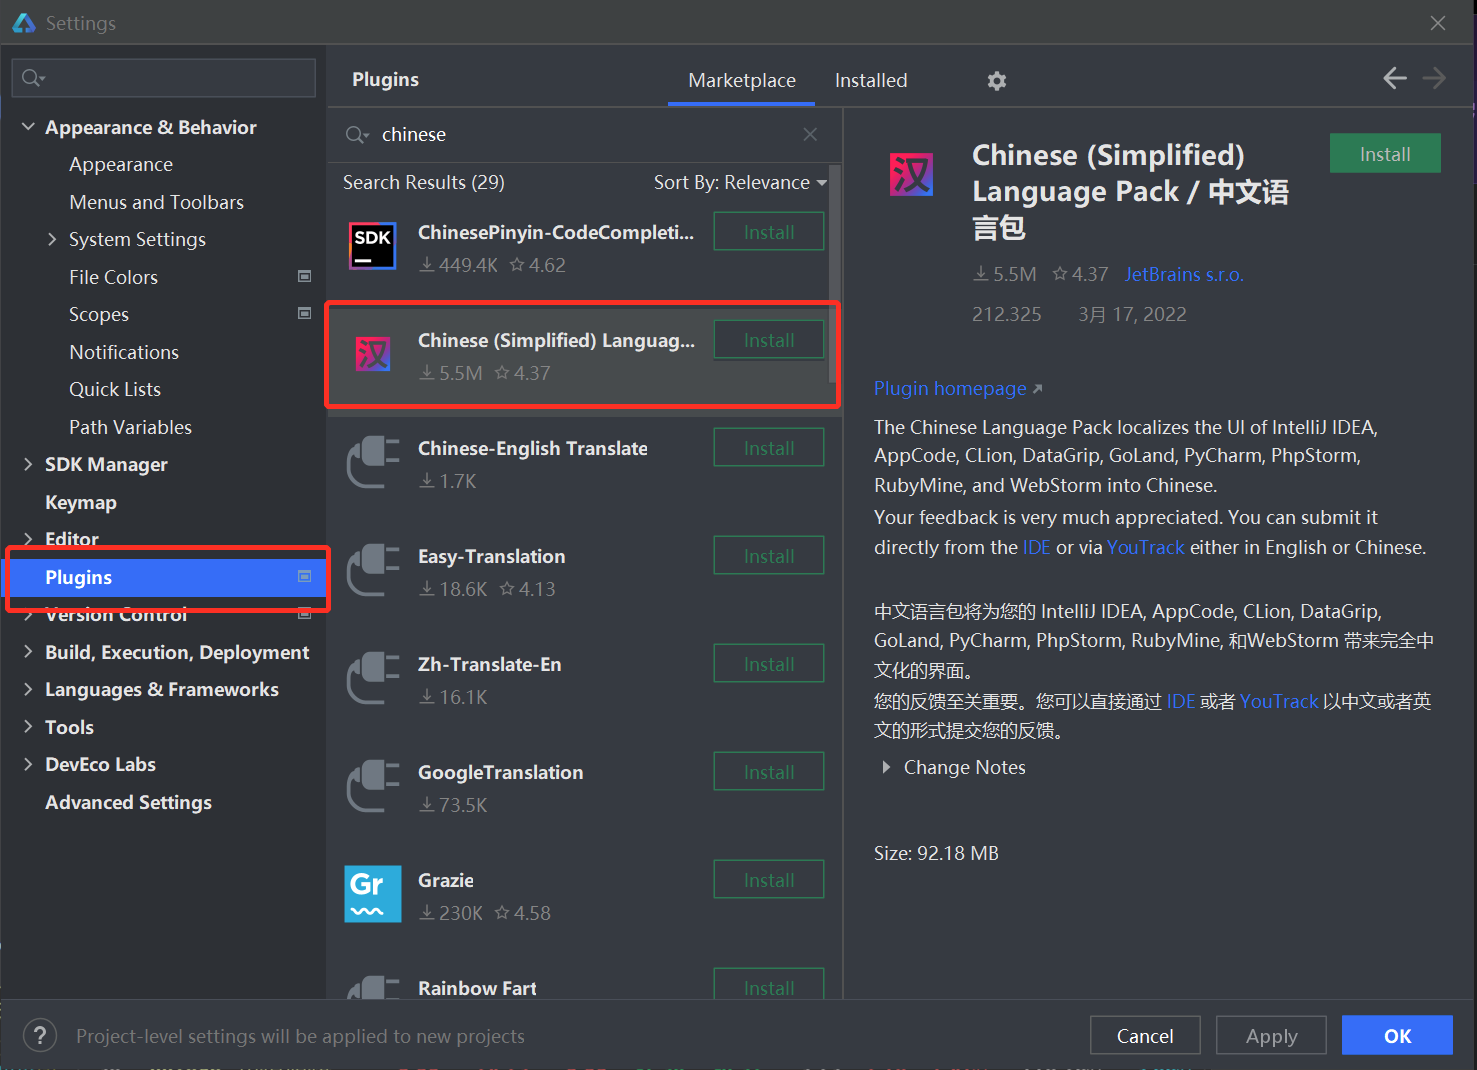Open Path Variables settings
This screenshot has height=1070, width=1477.
click(x=131, y=427)
